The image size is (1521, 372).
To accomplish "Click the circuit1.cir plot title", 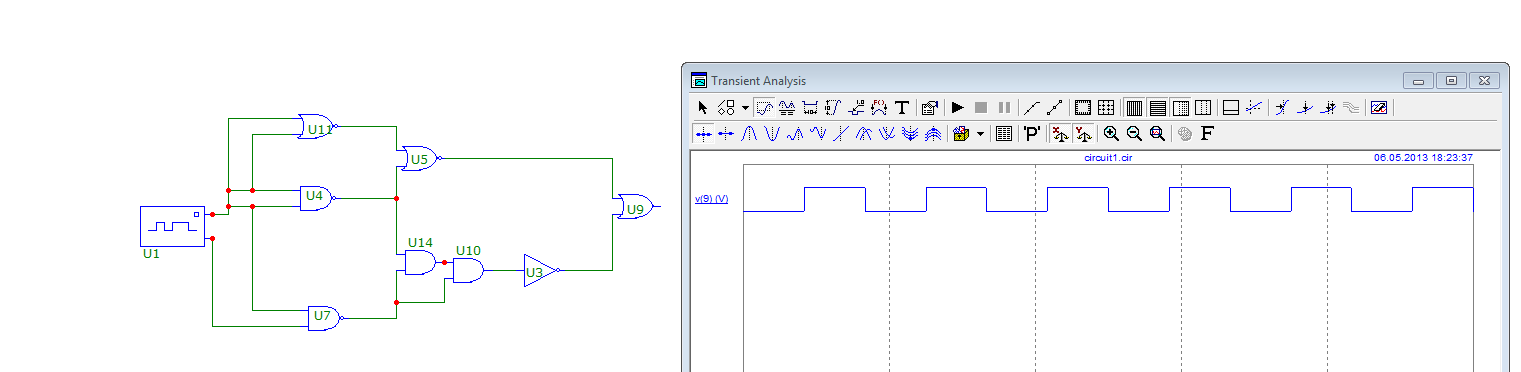I will 1107,157.
